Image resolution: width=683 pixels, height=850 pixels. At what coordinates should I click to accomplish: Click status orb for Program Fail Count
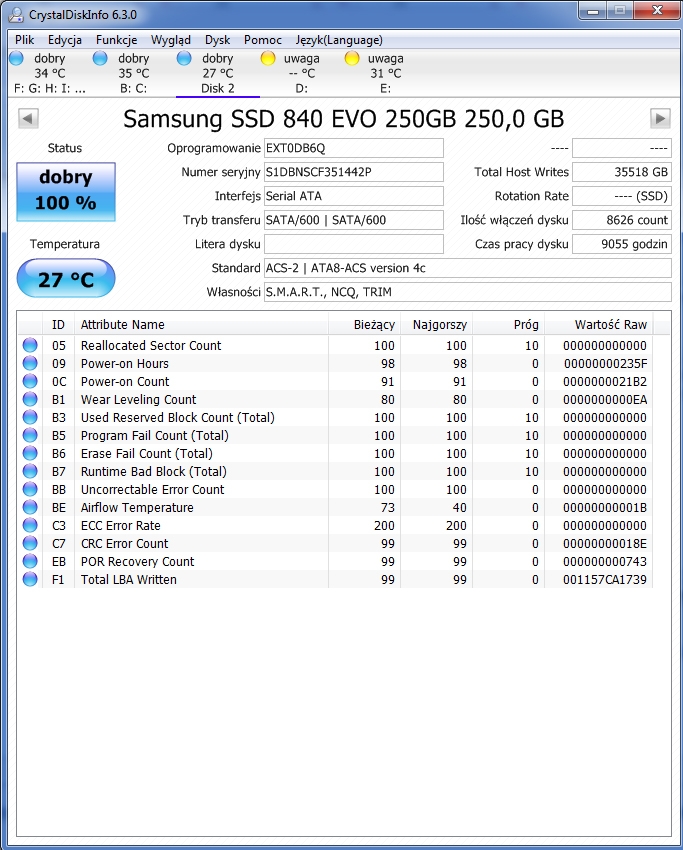click(30, 435)
